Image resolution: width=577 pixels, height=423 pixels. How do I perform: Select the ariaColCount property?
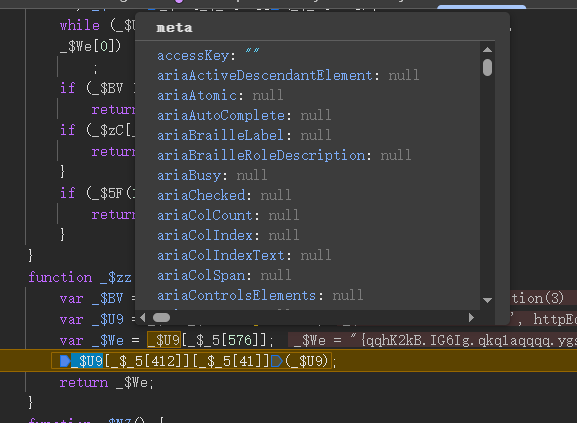click(x=228, y=215)
